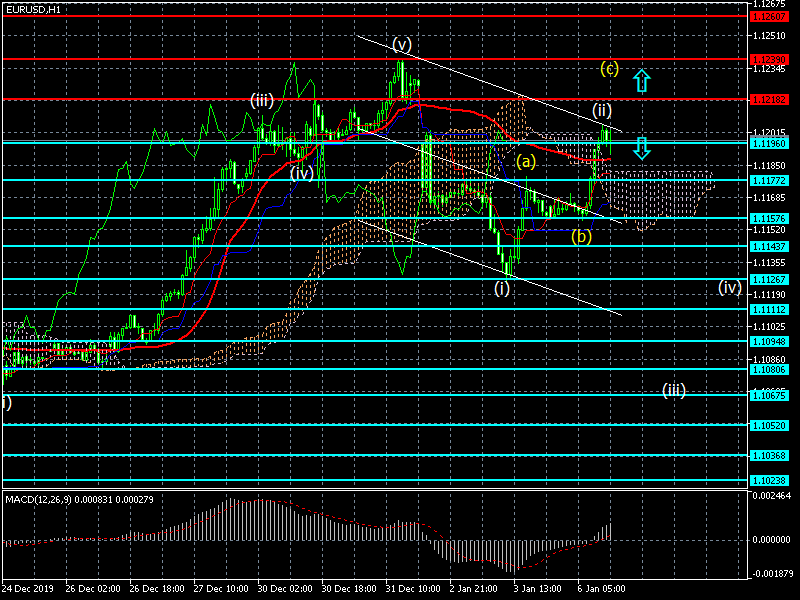Select the red 1.12390 price label
Image resolution: width=800 pixels, height=600 pixels.
pos(769,60)
